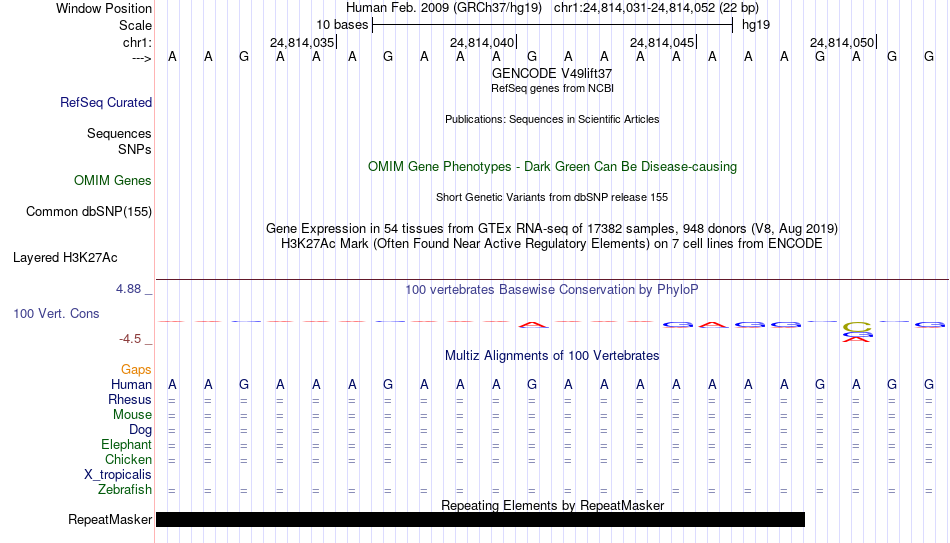Click the ---> sequence direction arrow
This screenshot has width=950, height=543.
(x=141, y=58)
